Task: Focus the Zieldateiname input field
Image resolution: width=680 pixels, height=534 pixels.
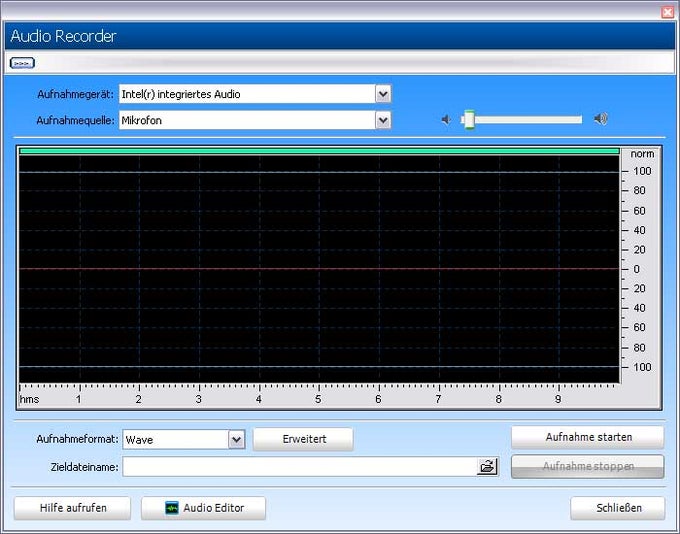Action: click(x=300, y=467)
